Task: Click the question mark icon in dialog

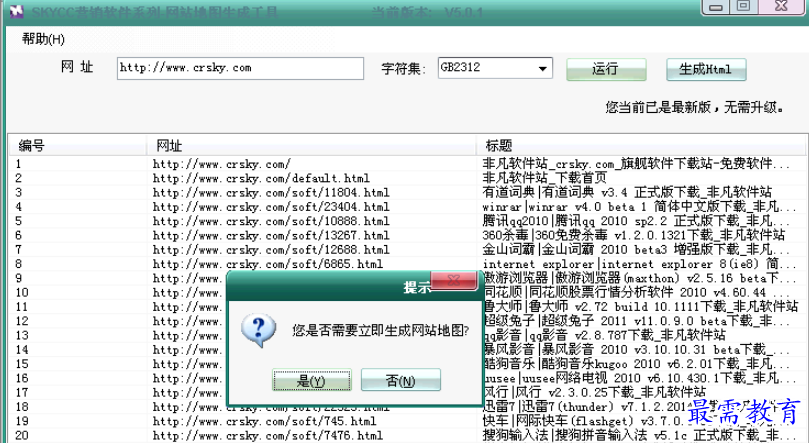Action: [x=258, y=330]
